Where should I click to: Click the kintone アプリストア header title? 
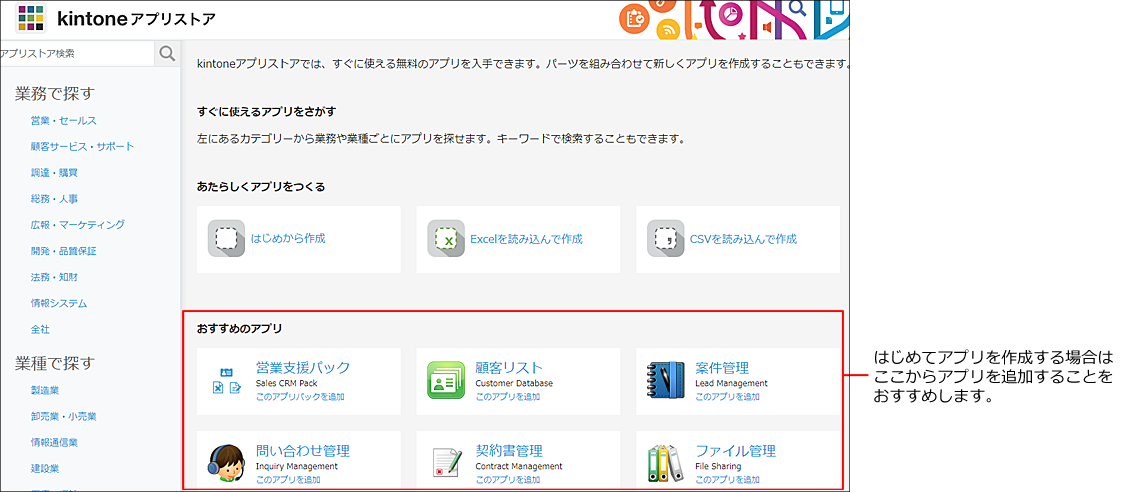(136, 19)
